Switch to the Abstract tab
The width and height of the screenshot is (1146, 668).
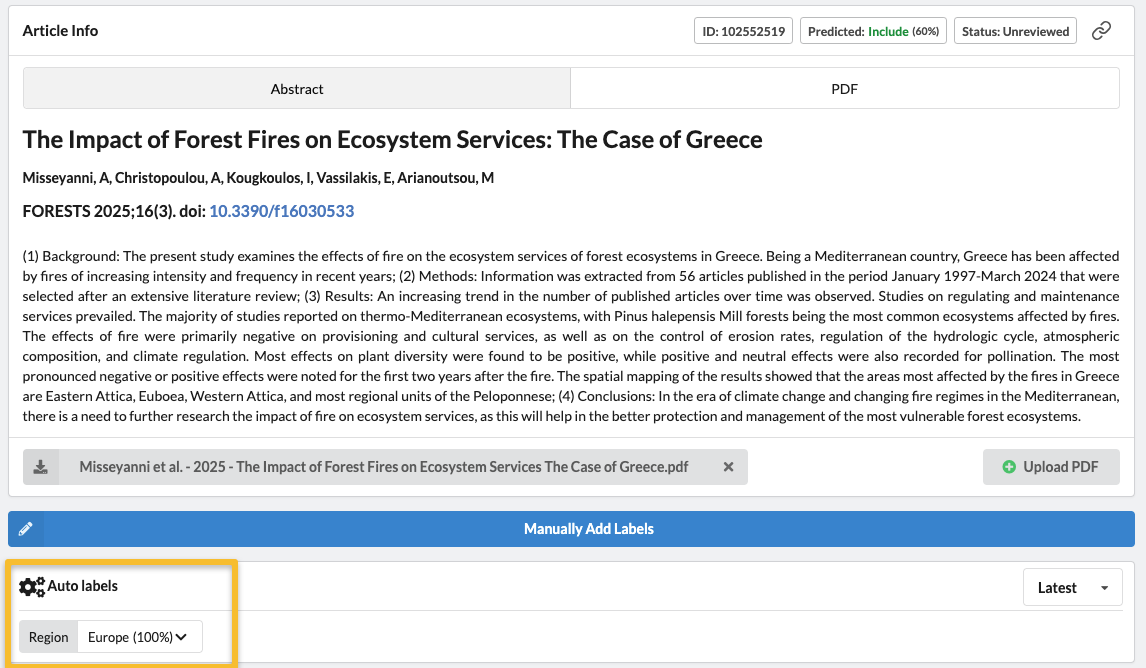[297, 89]
